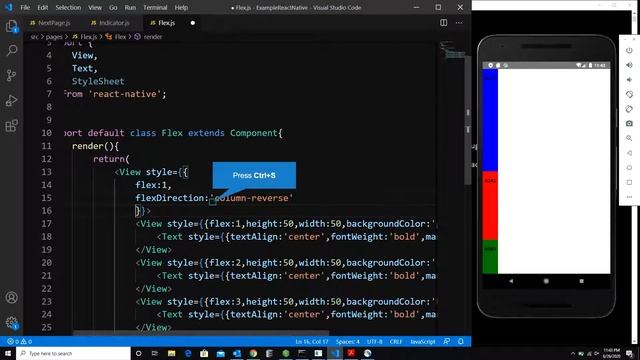Open the Edit menu
Viewport: 640px width, 360px height.
click(x=42, y=7)
